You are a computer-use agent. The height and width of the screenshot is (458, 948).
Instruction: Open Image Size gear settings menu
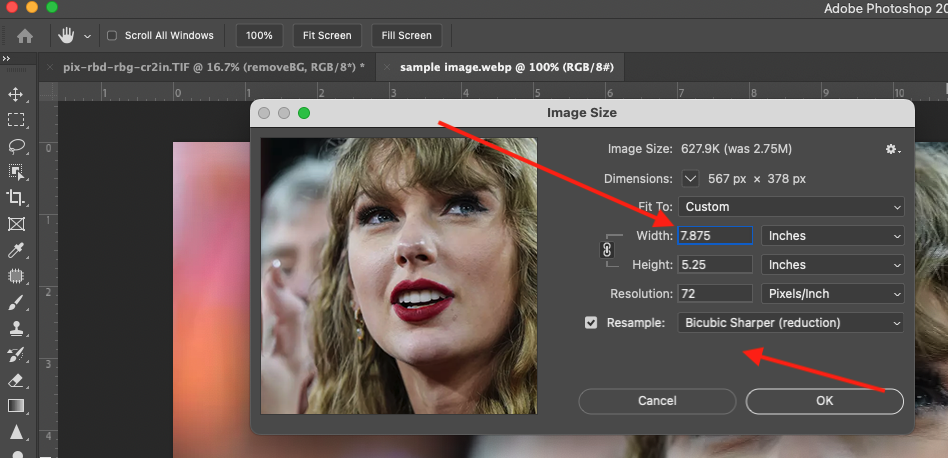click(892, 149)
